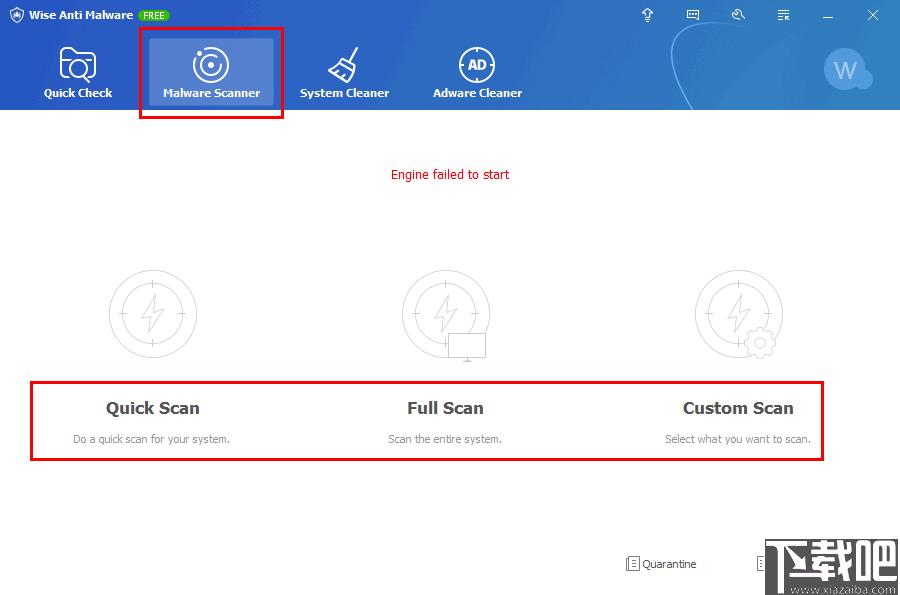Click 'Select what you want to scan.' text
This screenshot has width=900, height=595.
coord(738,439)
